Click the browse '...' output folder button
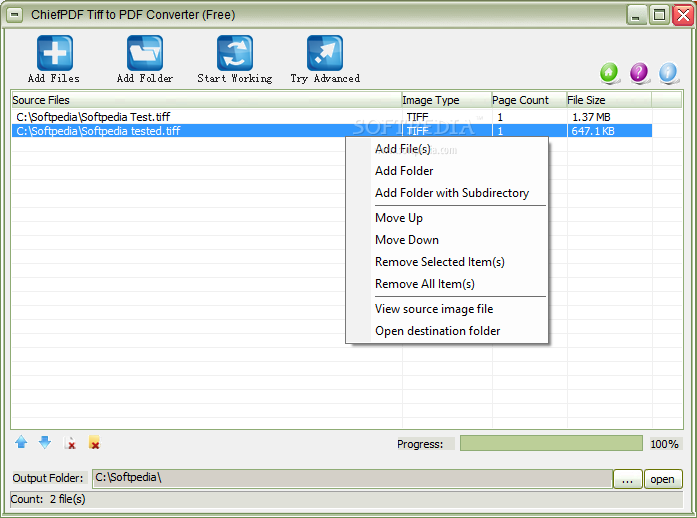 (627, 479)
